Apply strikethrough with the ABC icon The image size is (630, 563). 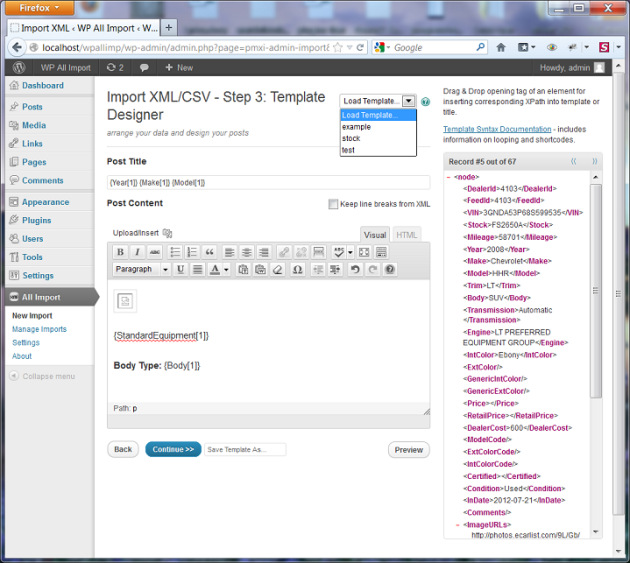[155, 252]
